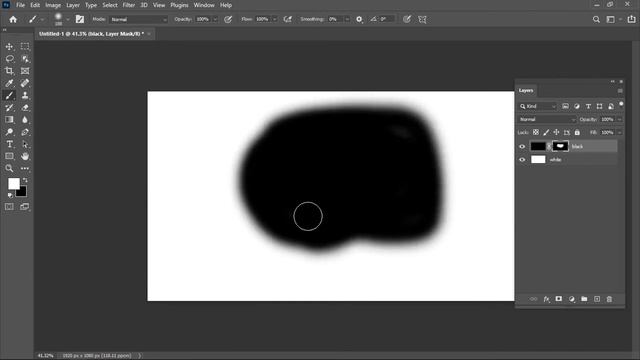
Task: Open the search icon in options bar
Action: click(x=596, y=19)
